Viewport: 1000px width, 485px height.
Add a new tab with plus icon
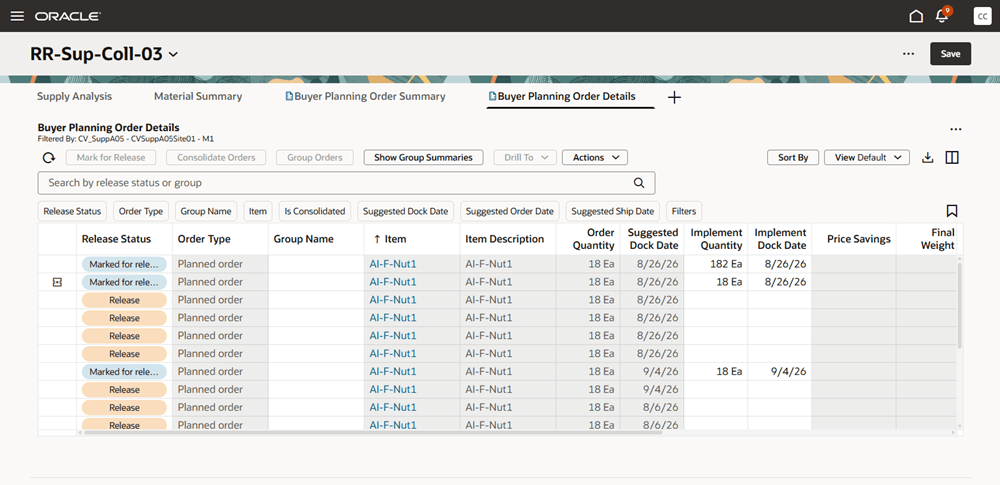674,97
